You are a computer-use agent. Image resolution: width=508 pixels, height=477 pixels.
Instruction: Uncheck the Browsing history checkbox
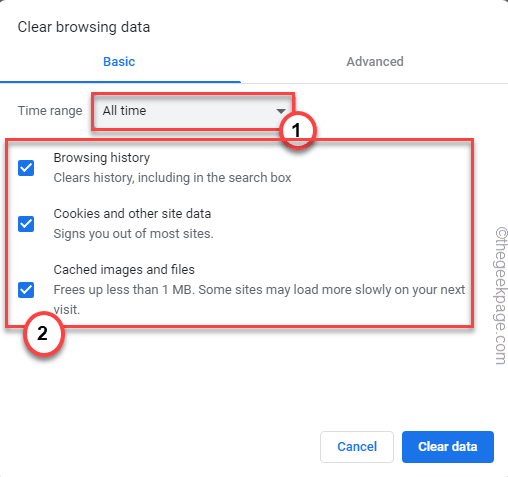26,168
